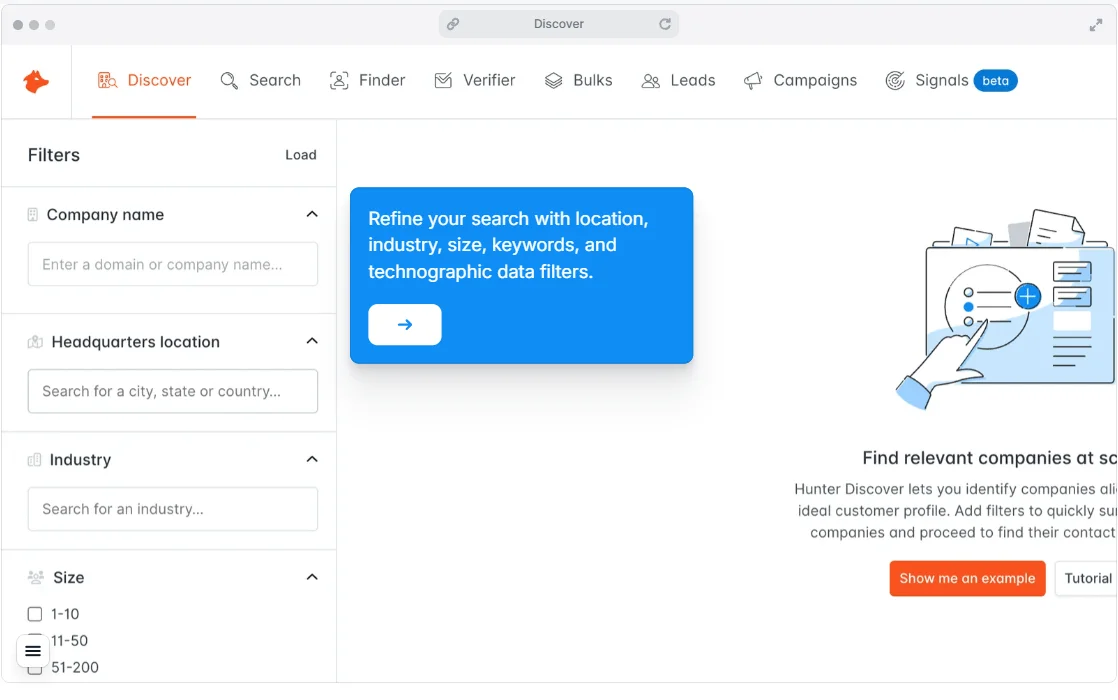
Task: Open the hamburger menu button
Action: (x=33, y=651)
